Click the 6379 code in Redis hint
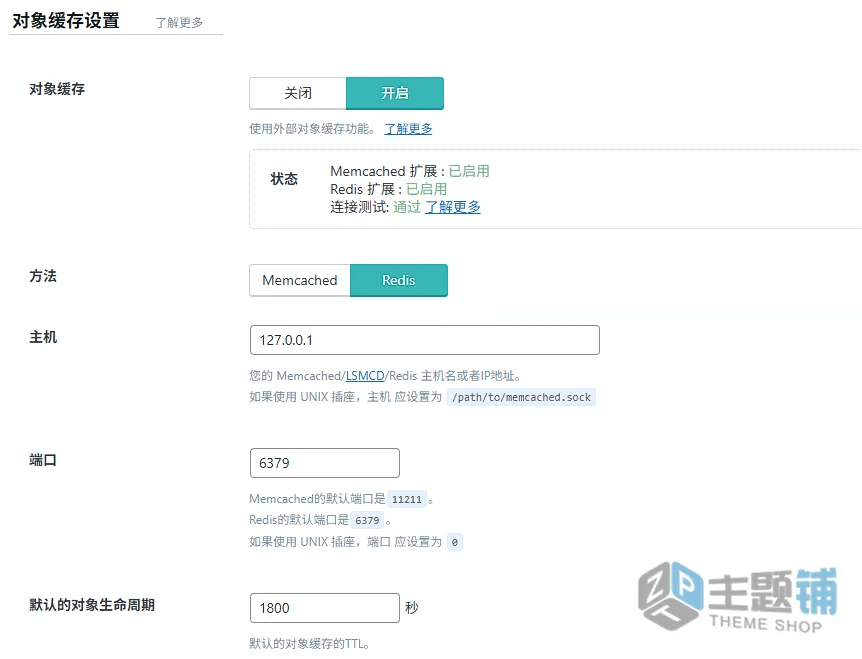862x659 pixels. point(367,520)
